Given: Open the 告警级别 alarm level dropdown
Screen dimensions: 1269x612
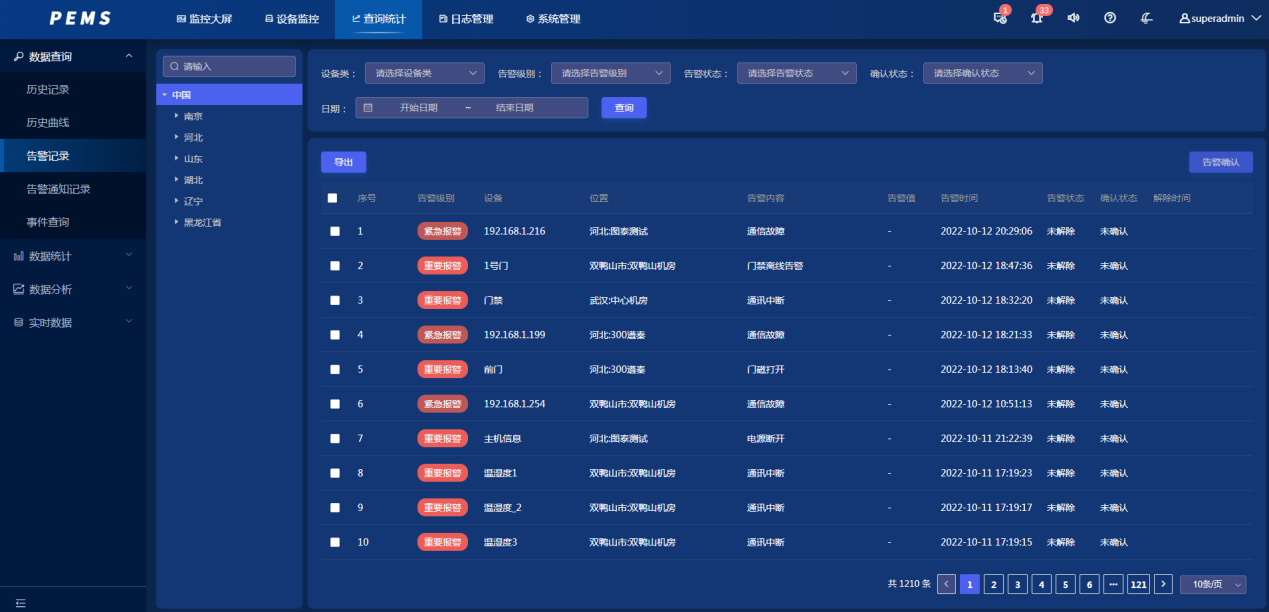Looking at the screenshot, I should (610, 73).
